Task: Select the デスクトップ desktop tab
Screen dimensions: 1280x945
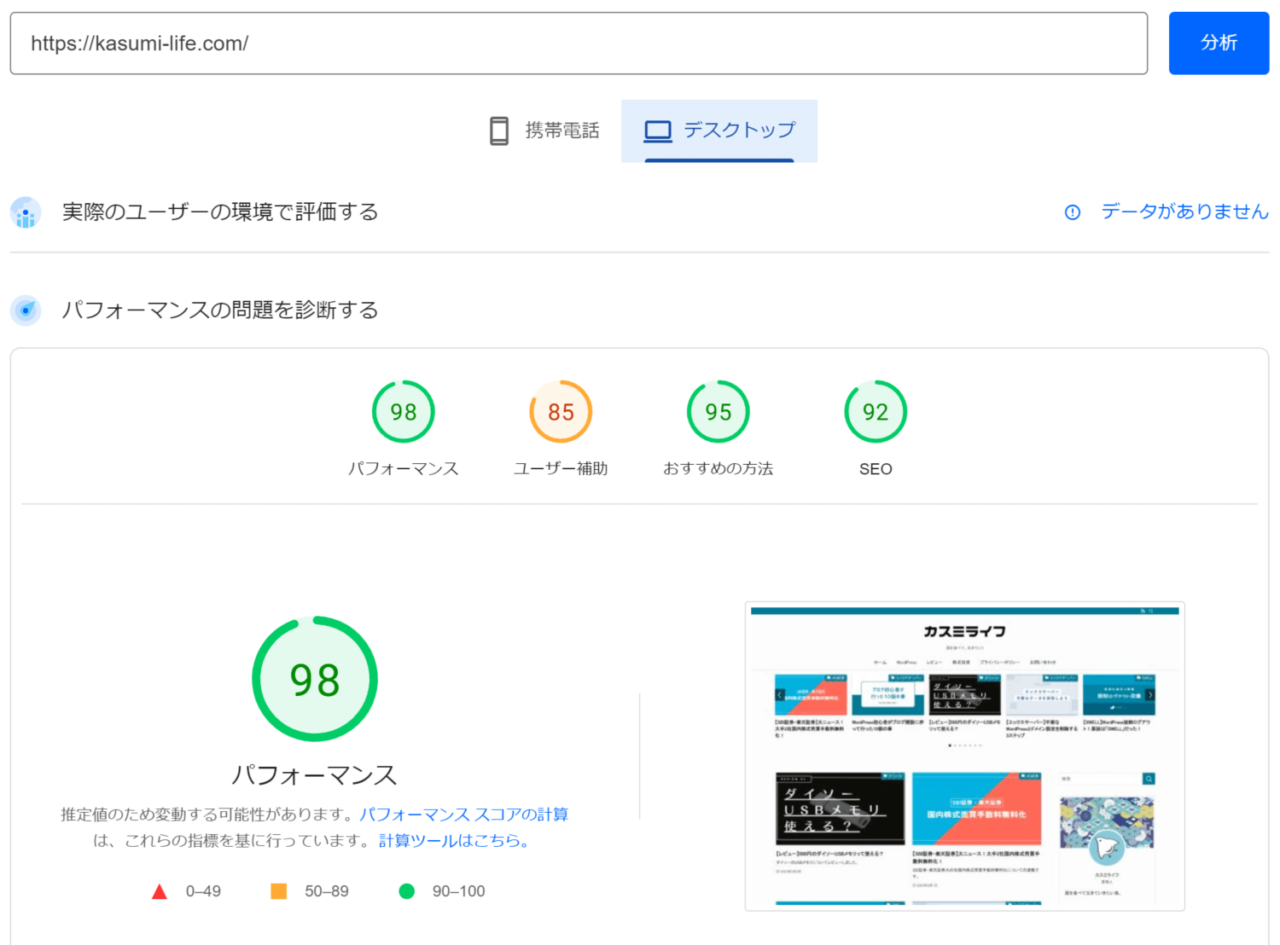Action: coord(719,131)
